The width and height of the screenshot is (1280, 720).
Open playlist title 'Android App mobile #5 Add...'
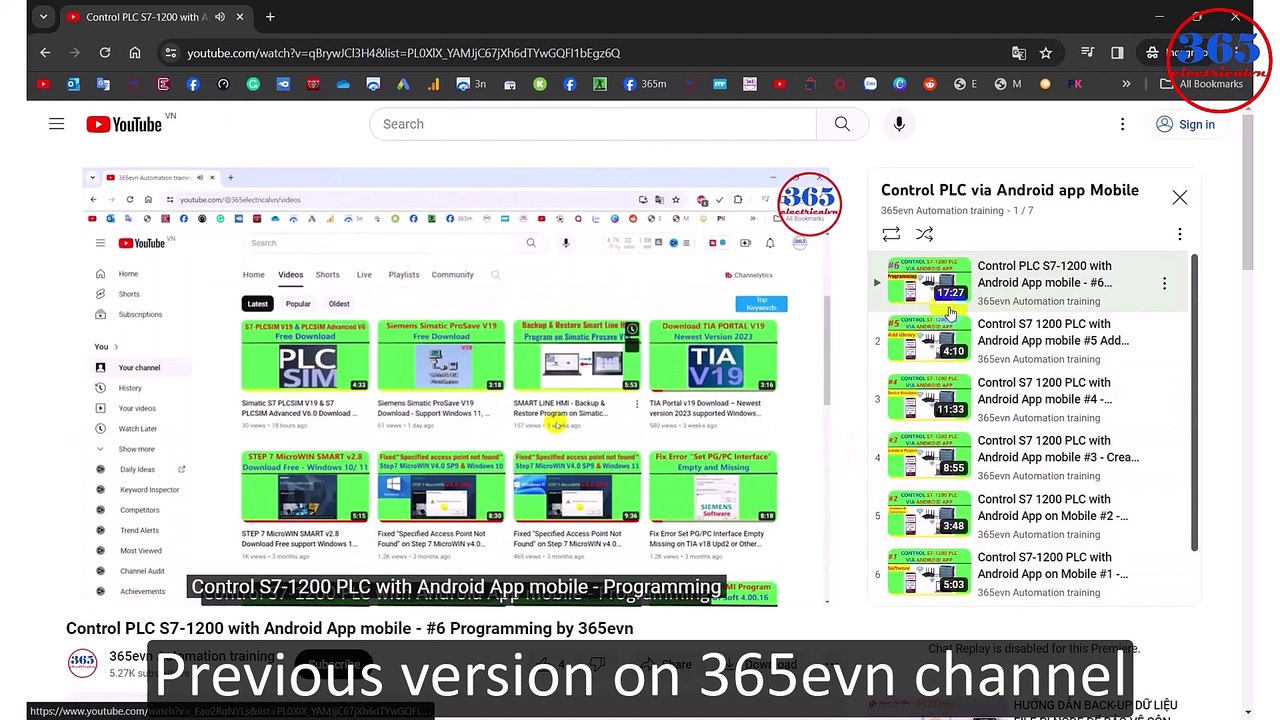[x=1053, y=332]
